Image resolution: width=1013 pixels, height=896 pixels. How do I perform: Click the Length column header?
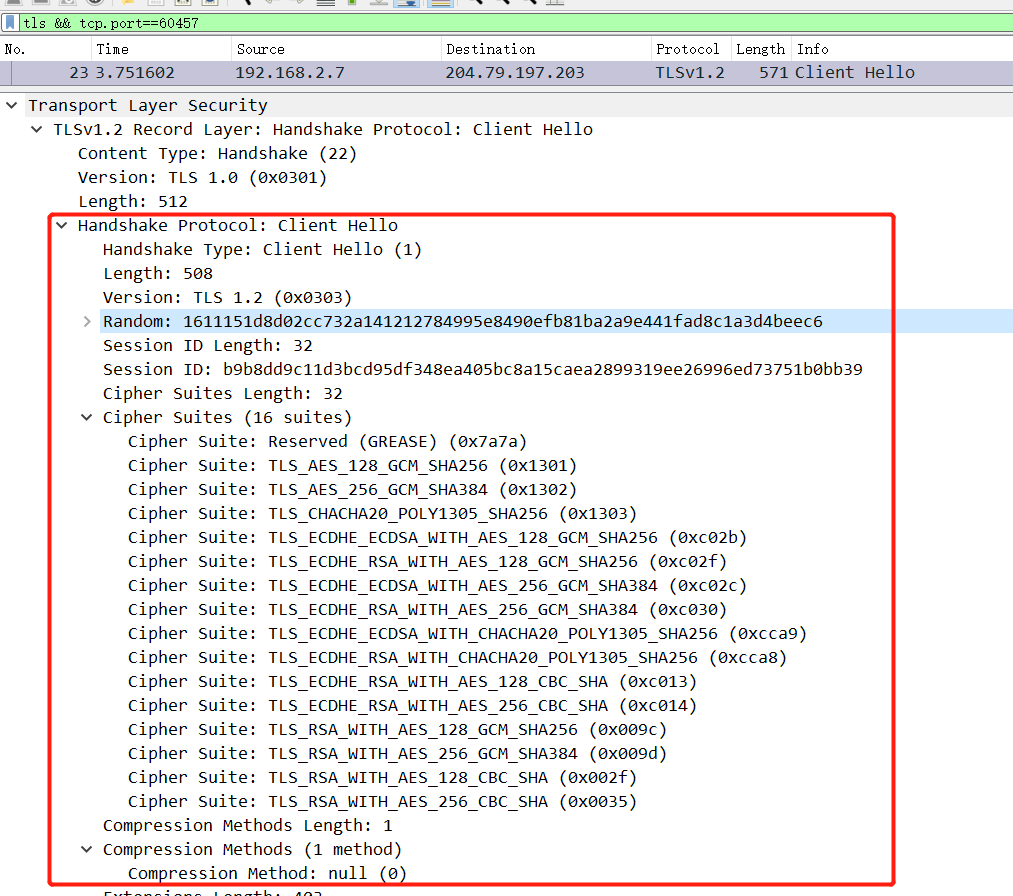tap(760, 49)
